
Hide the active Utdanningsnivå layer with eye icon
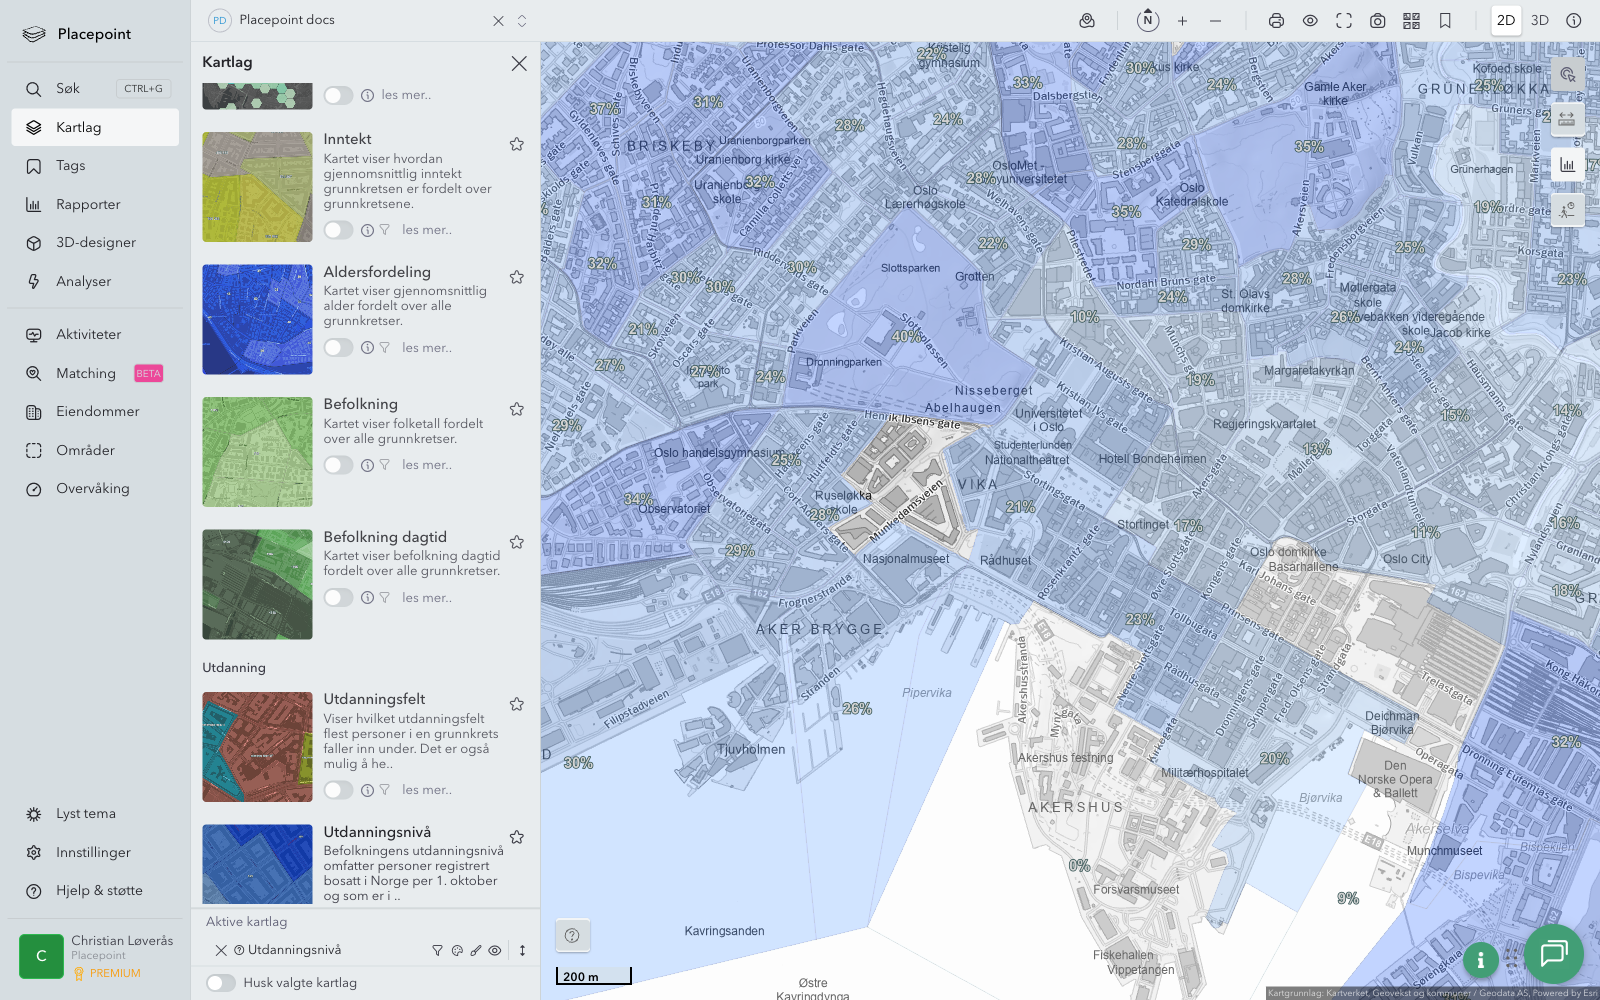coord(495,951)
